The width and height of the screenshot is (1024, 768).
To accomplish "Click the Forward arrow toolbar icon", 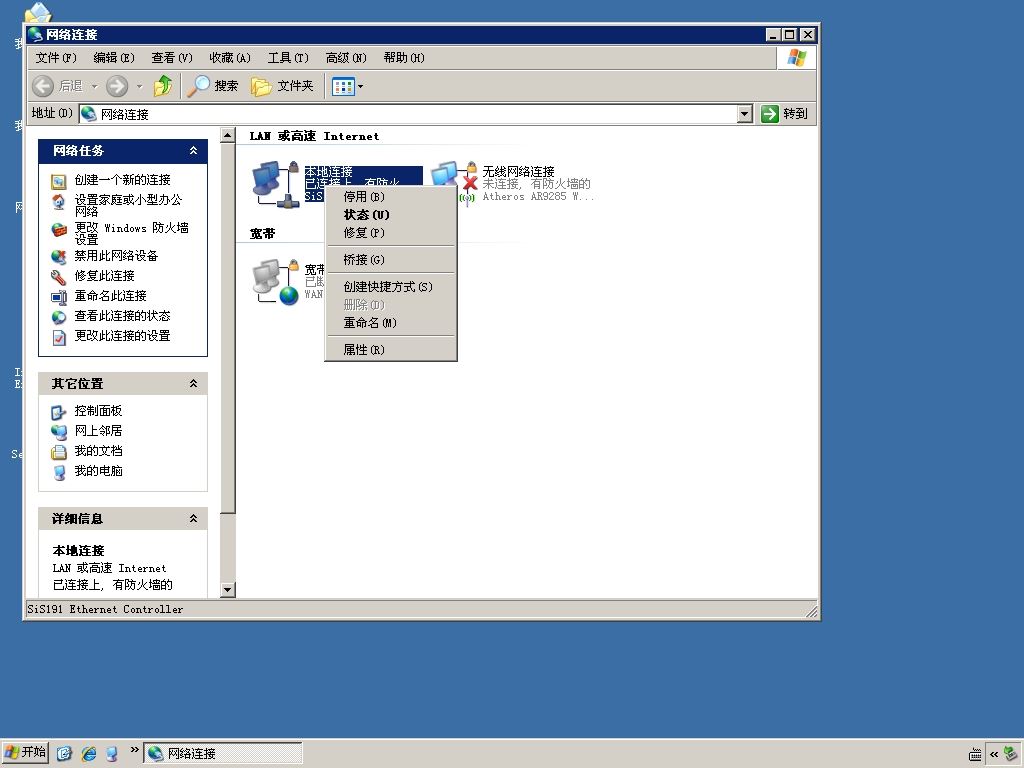I will coord(117,86).
